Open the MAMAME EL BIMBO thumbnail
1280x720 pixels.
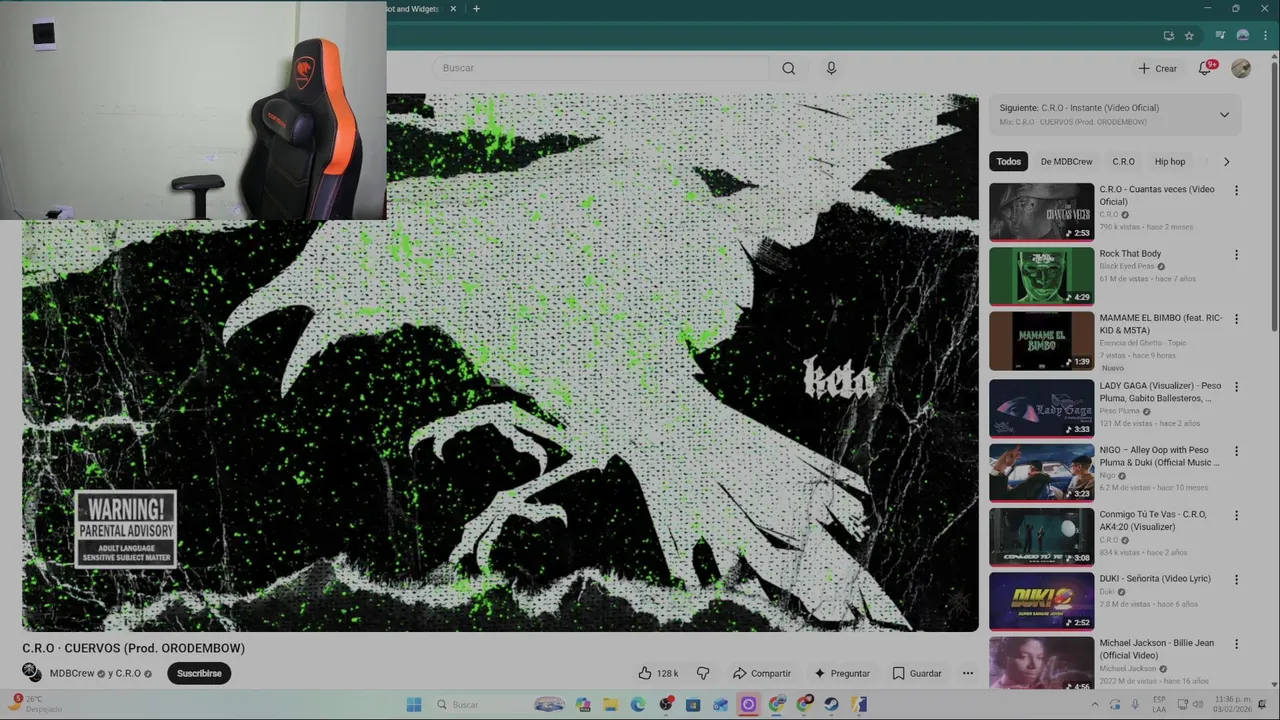1041,340
